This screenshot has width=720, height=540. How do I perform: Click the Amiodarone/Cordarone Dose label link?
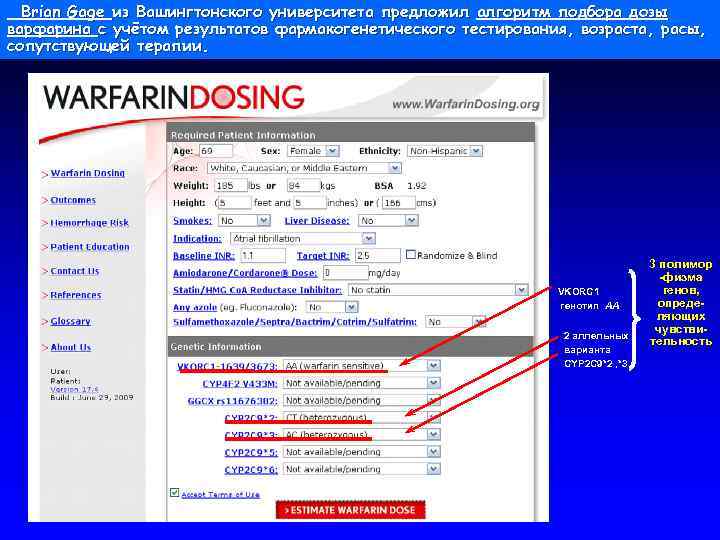point(245,273)
